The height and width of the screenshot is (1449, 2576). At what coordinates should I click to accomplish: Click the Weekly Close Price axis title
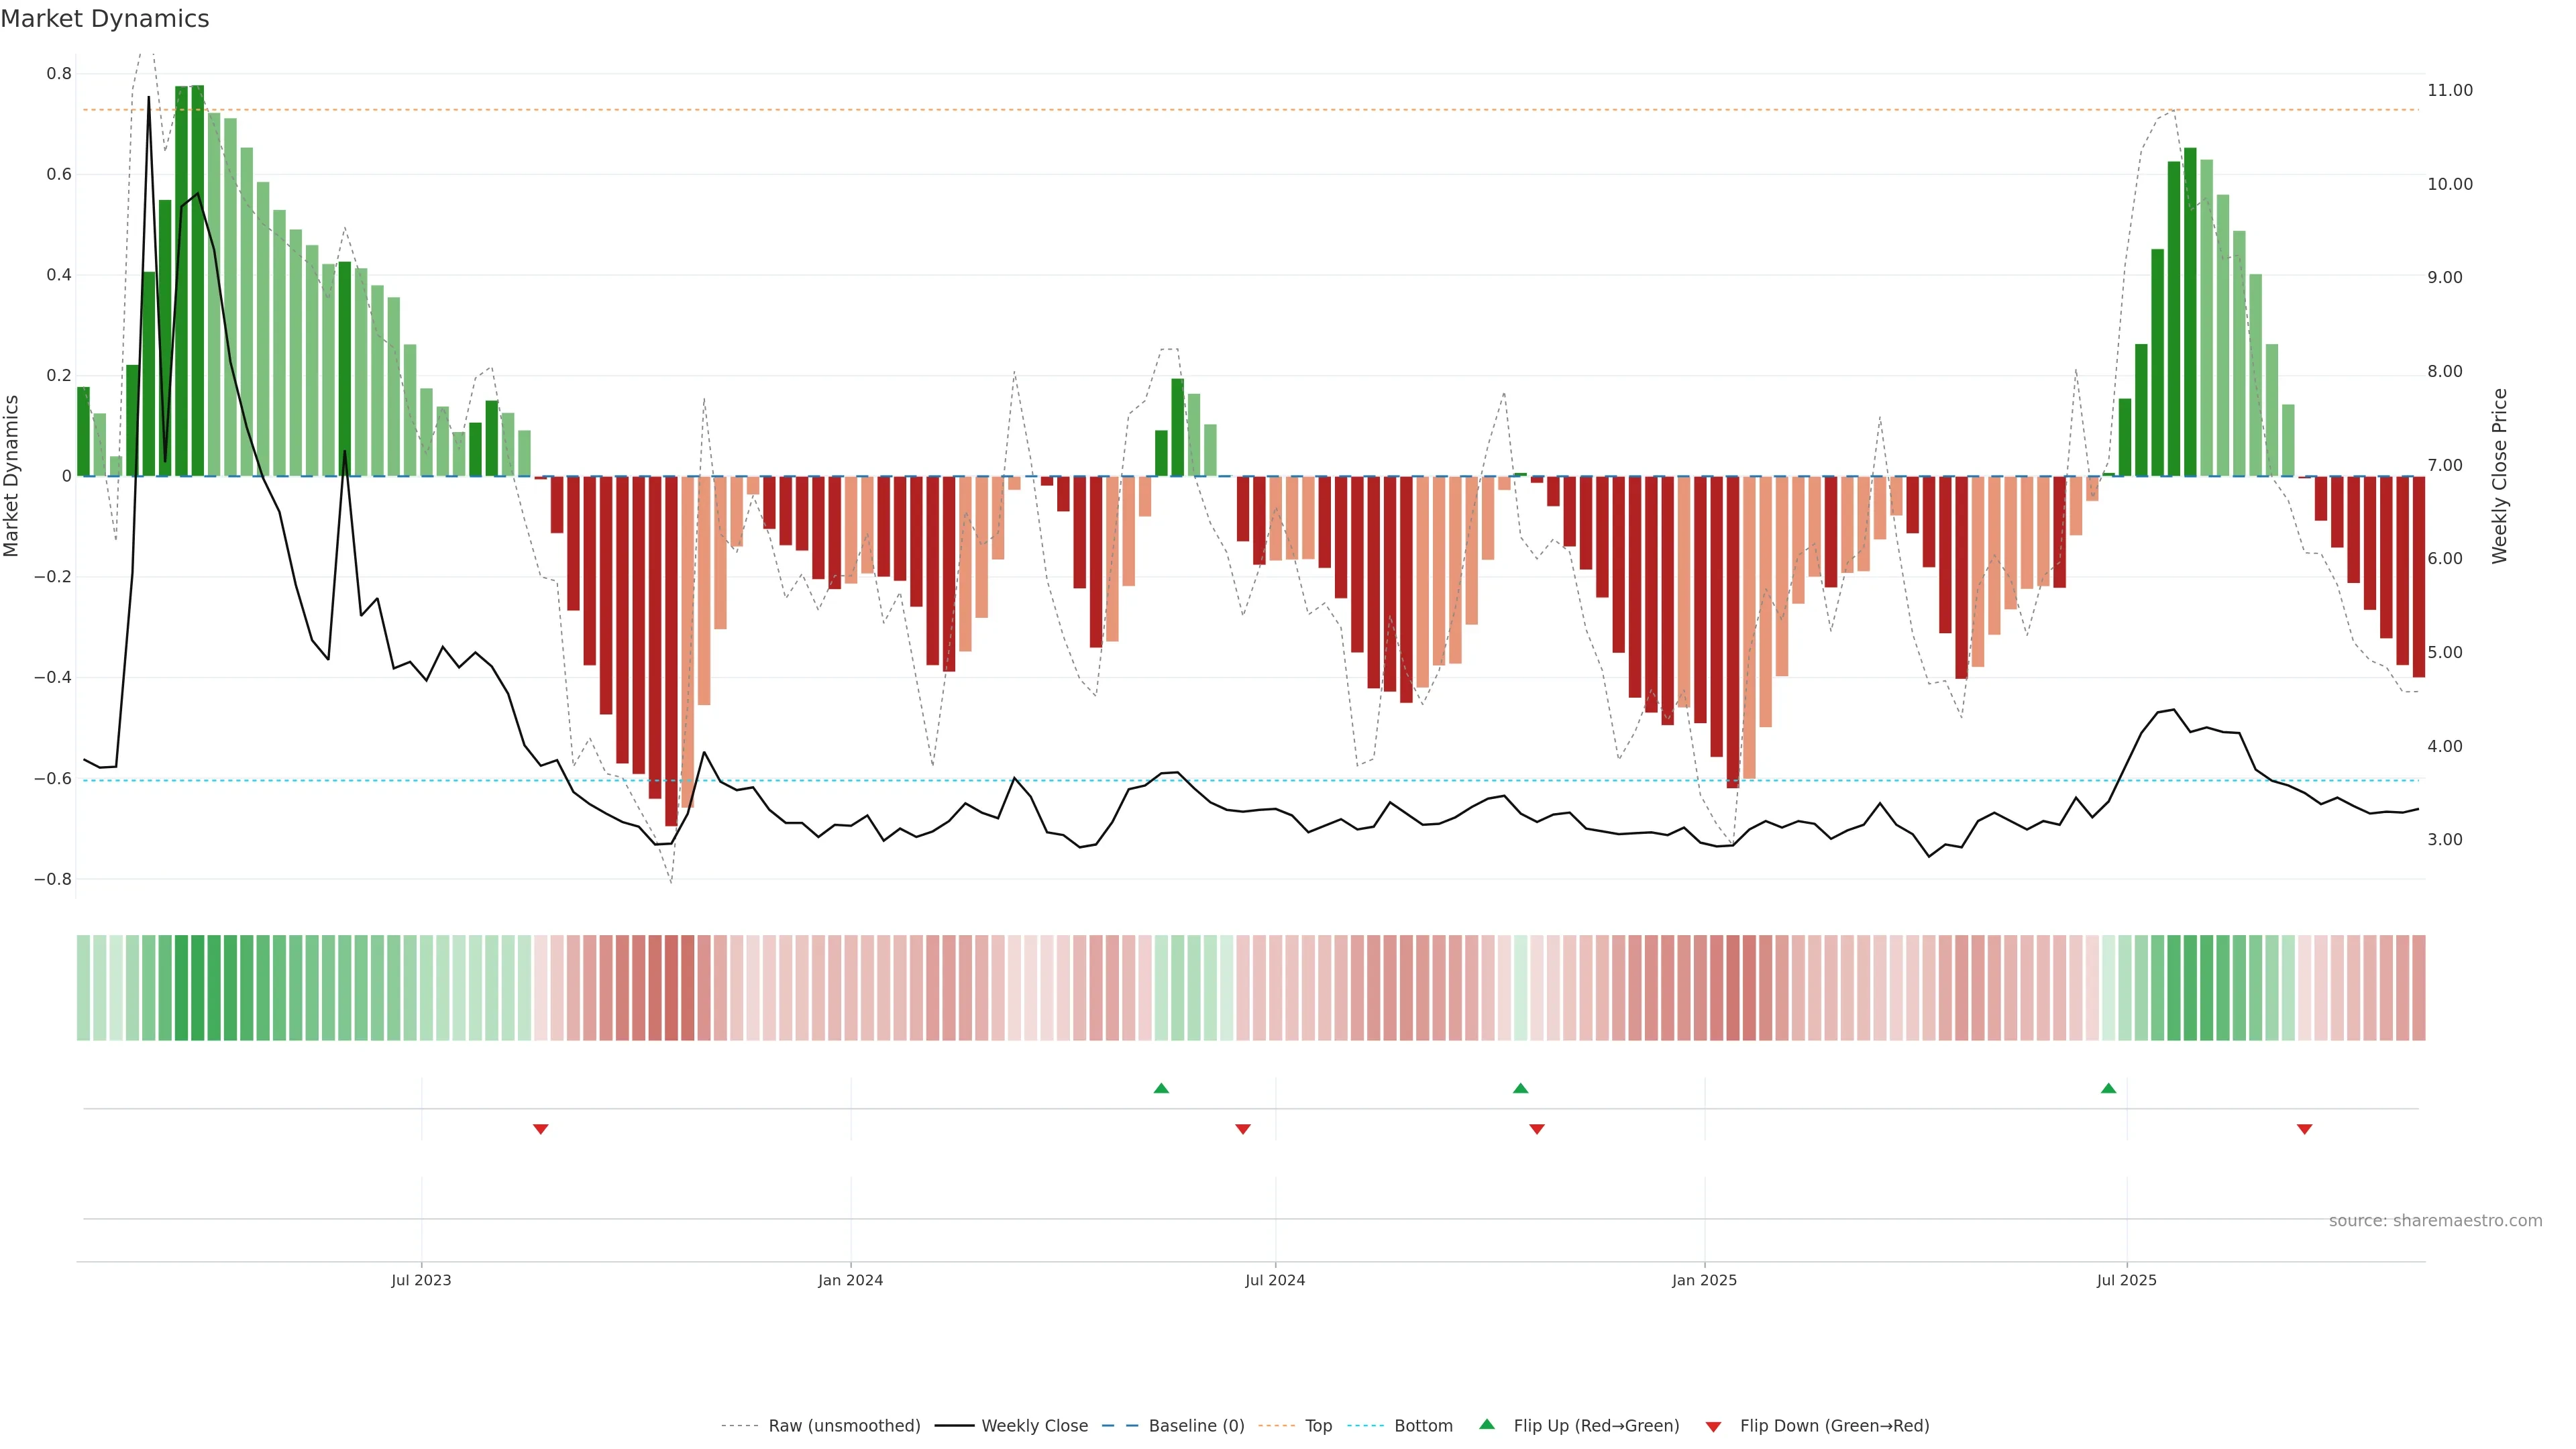(2499, 476)
